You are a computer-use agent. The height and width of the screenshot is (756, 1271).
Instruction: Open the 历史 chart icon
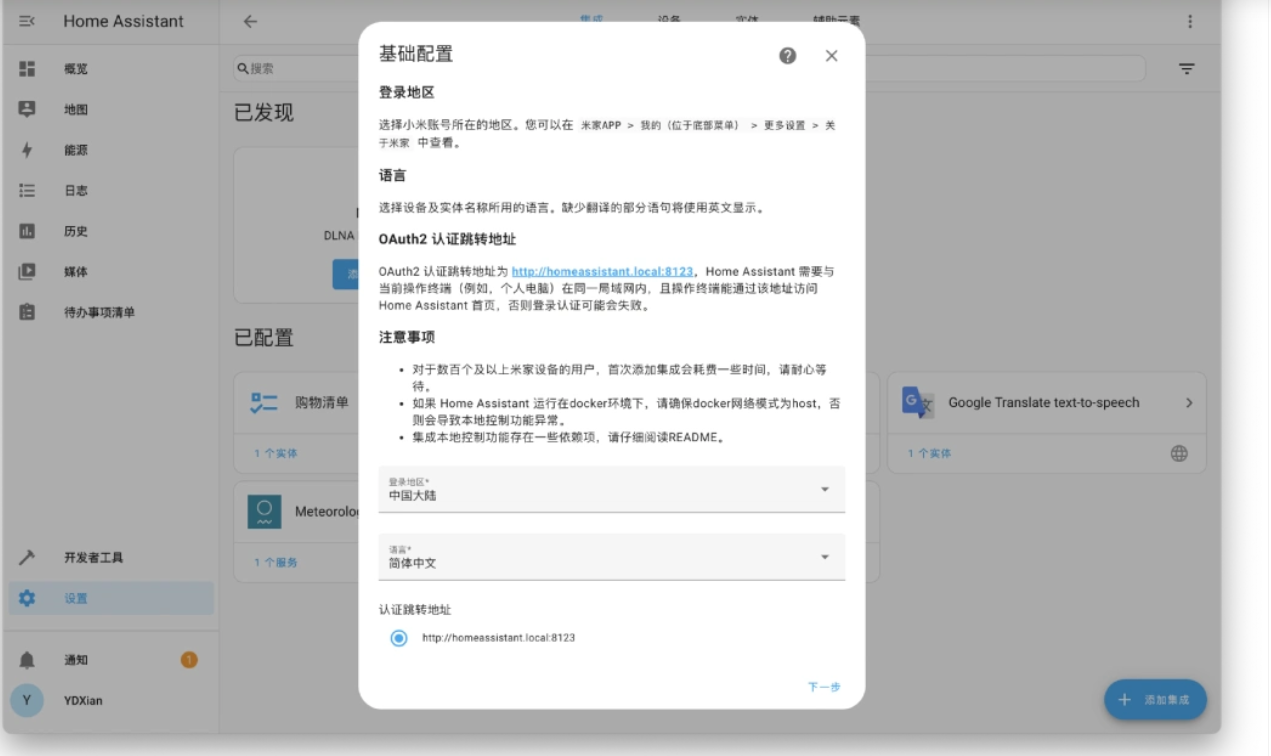click(x=27, y=231)
